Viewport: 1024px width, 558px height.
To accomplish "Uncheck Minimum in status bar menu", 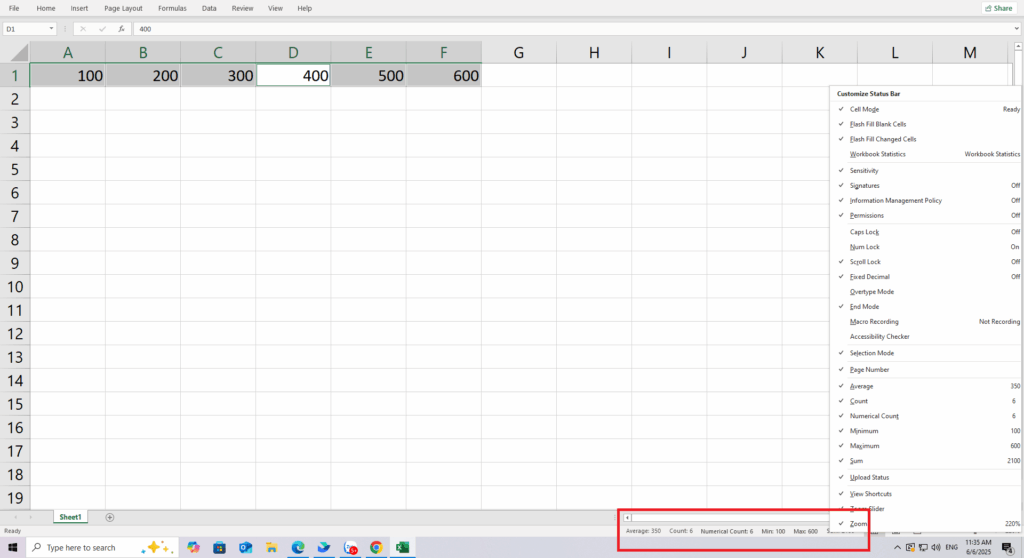I will [928, 431].
